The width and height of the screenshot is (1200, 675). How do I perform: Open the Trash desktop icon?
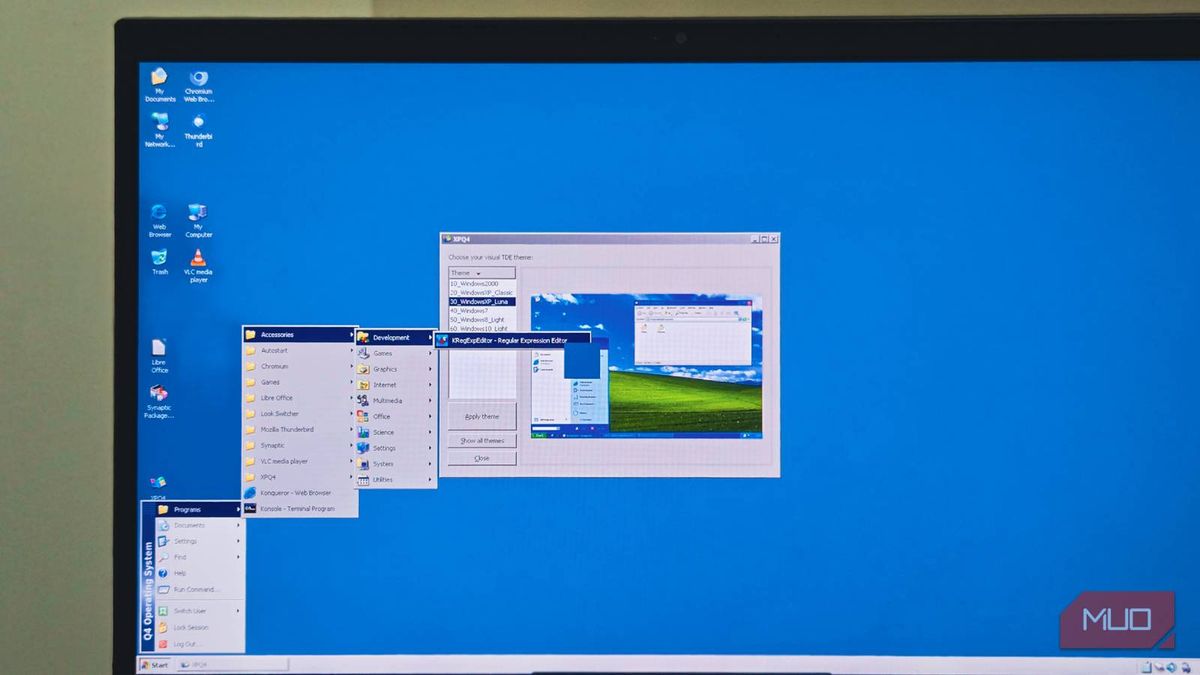[159, 262]
